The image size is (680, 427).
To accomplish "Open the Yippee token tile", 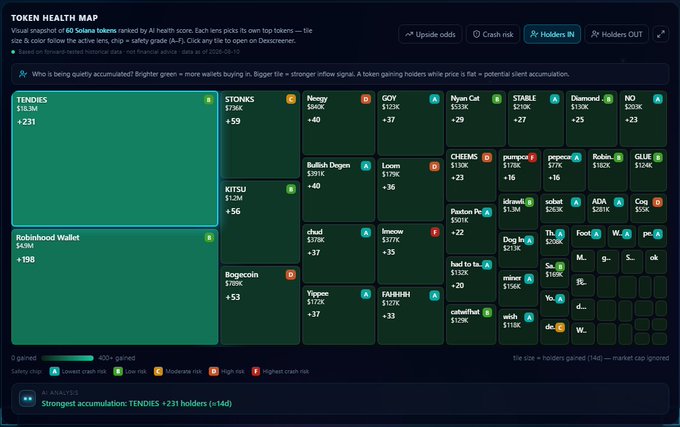I will (x=339, y=316).
